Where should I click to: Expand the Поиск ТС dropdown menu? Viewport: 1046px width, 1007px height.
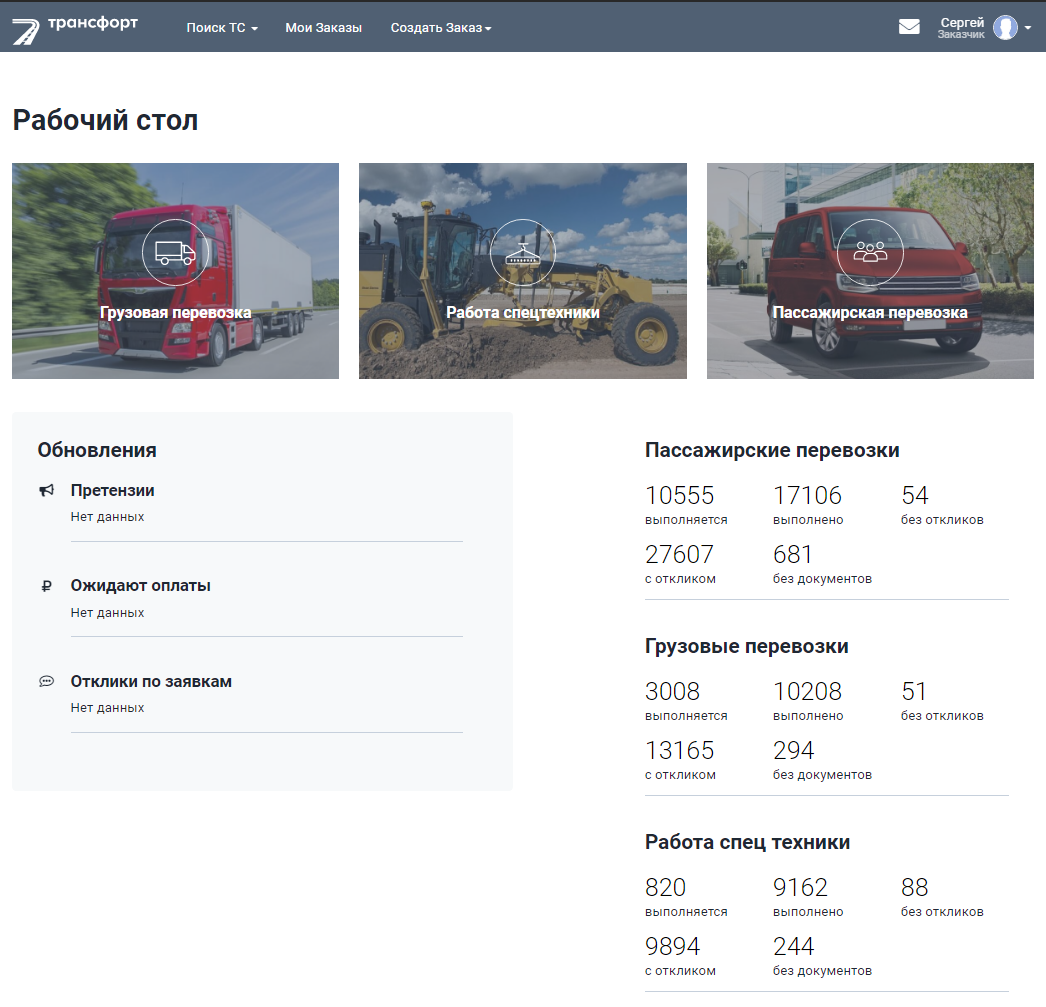click(x=222, y=28)
